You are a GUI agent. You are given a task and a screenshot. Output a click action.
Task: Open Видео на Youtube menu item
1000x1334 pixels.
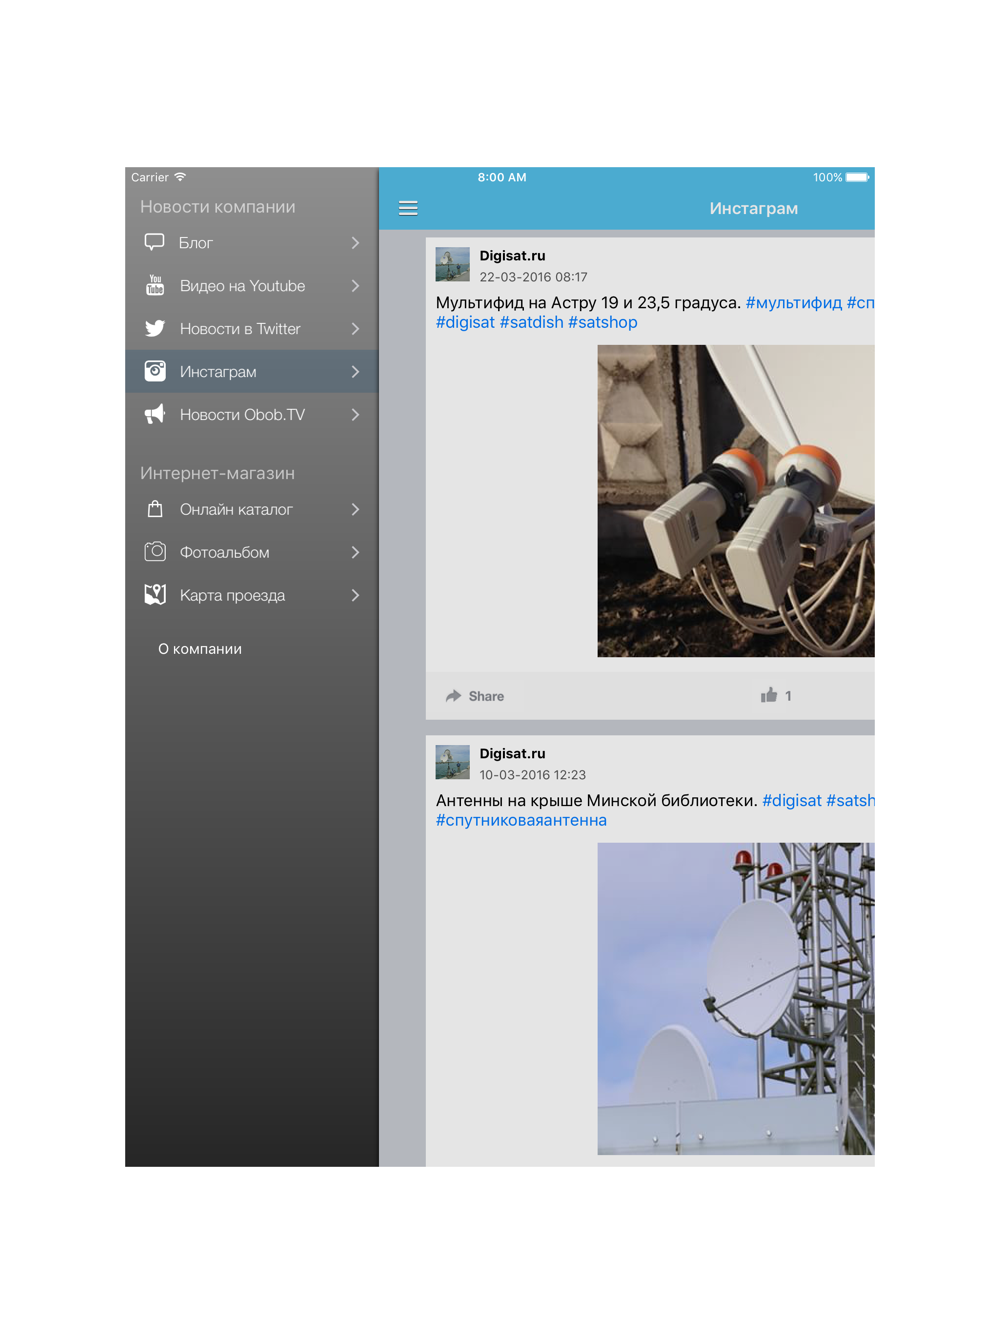click(x=252, y=286)
